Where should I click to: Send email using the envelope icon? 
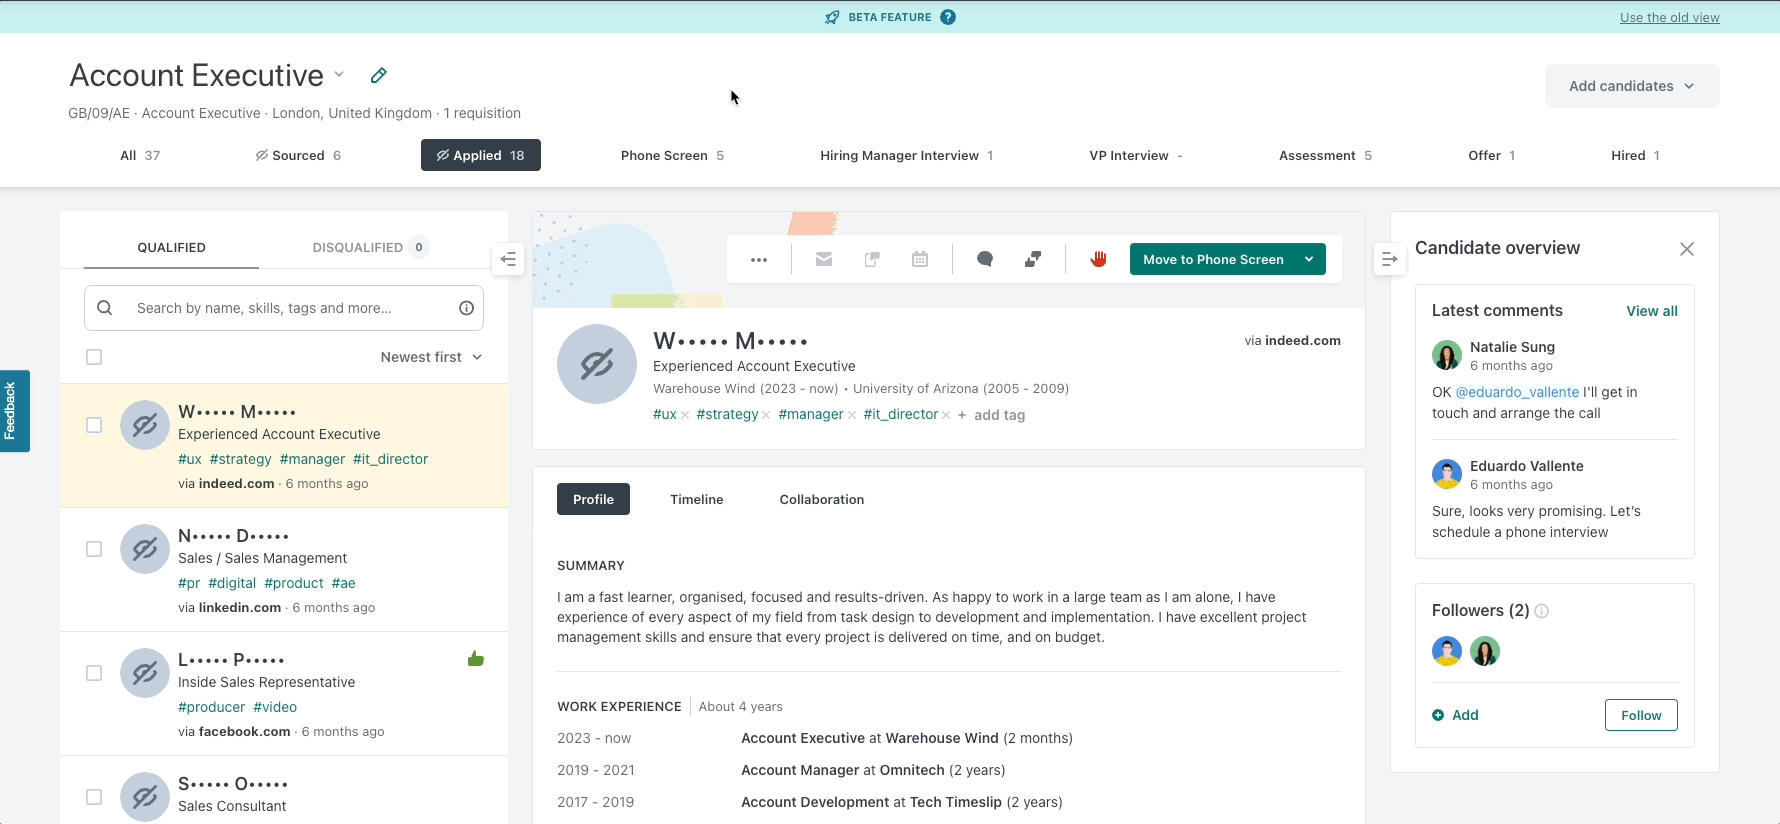(824, 259)
